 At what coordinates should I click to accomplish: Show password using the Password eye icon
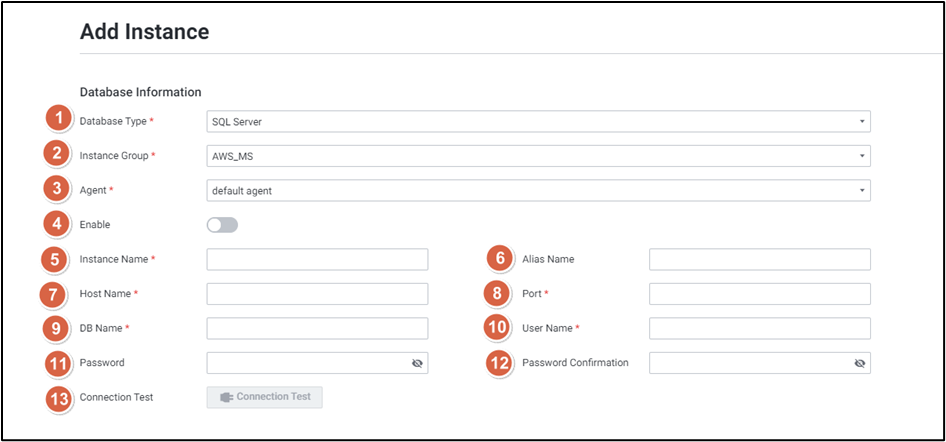417,364
